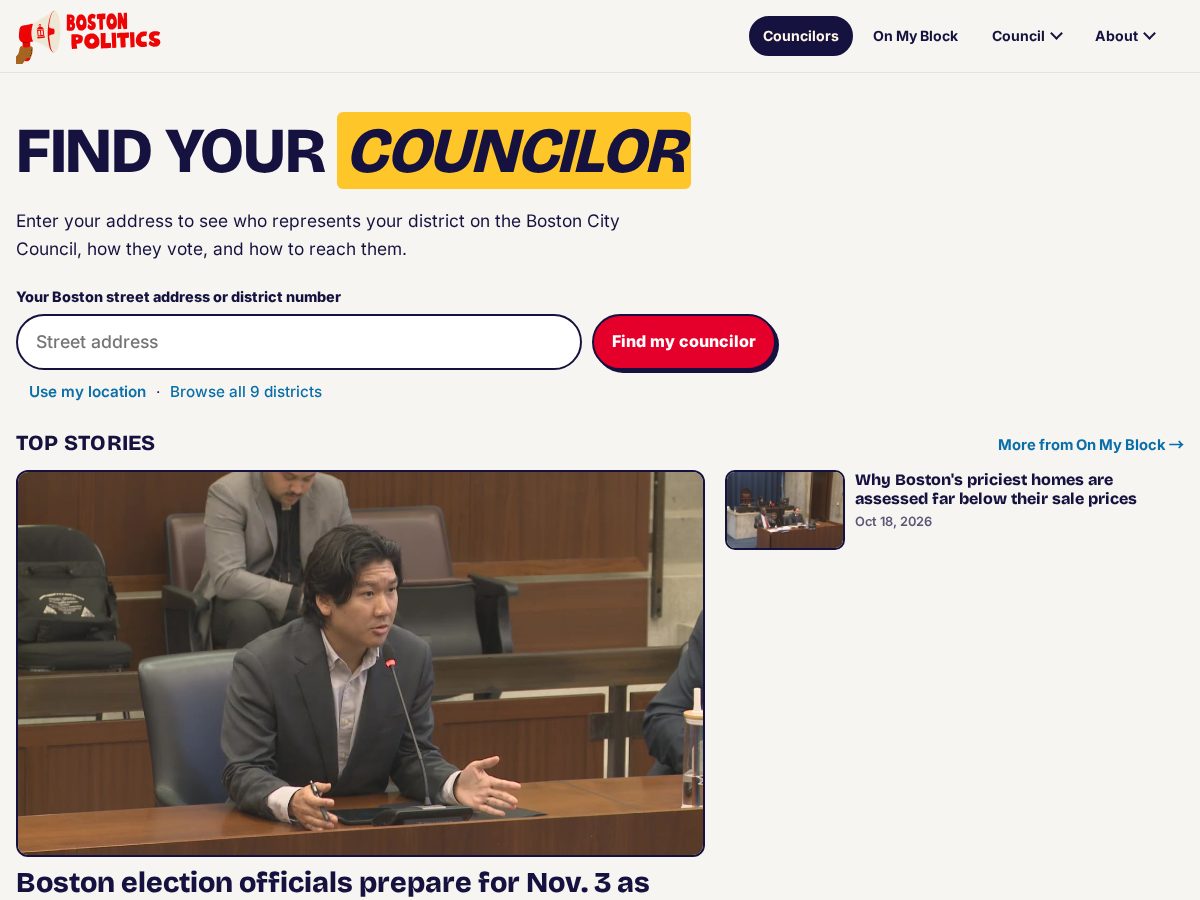Click the 'Your Boston street address' label
Viewport: 1200px width, 900px height.
coord(178,297)
